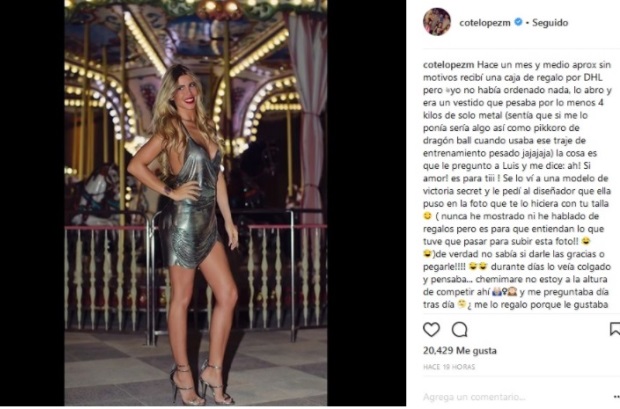The height and width of the screenshot is (409, 620).
Task: Toggle the Seguido follow status
Action: tap(550, 23)
